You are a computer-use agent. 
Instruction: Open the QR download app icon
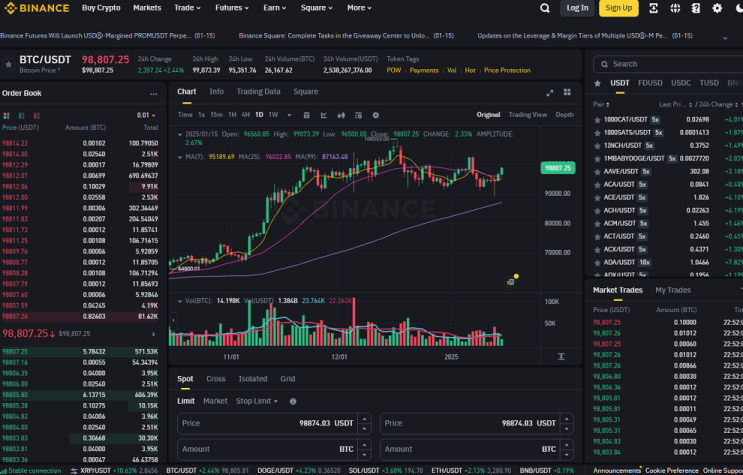tap(653, 8)
